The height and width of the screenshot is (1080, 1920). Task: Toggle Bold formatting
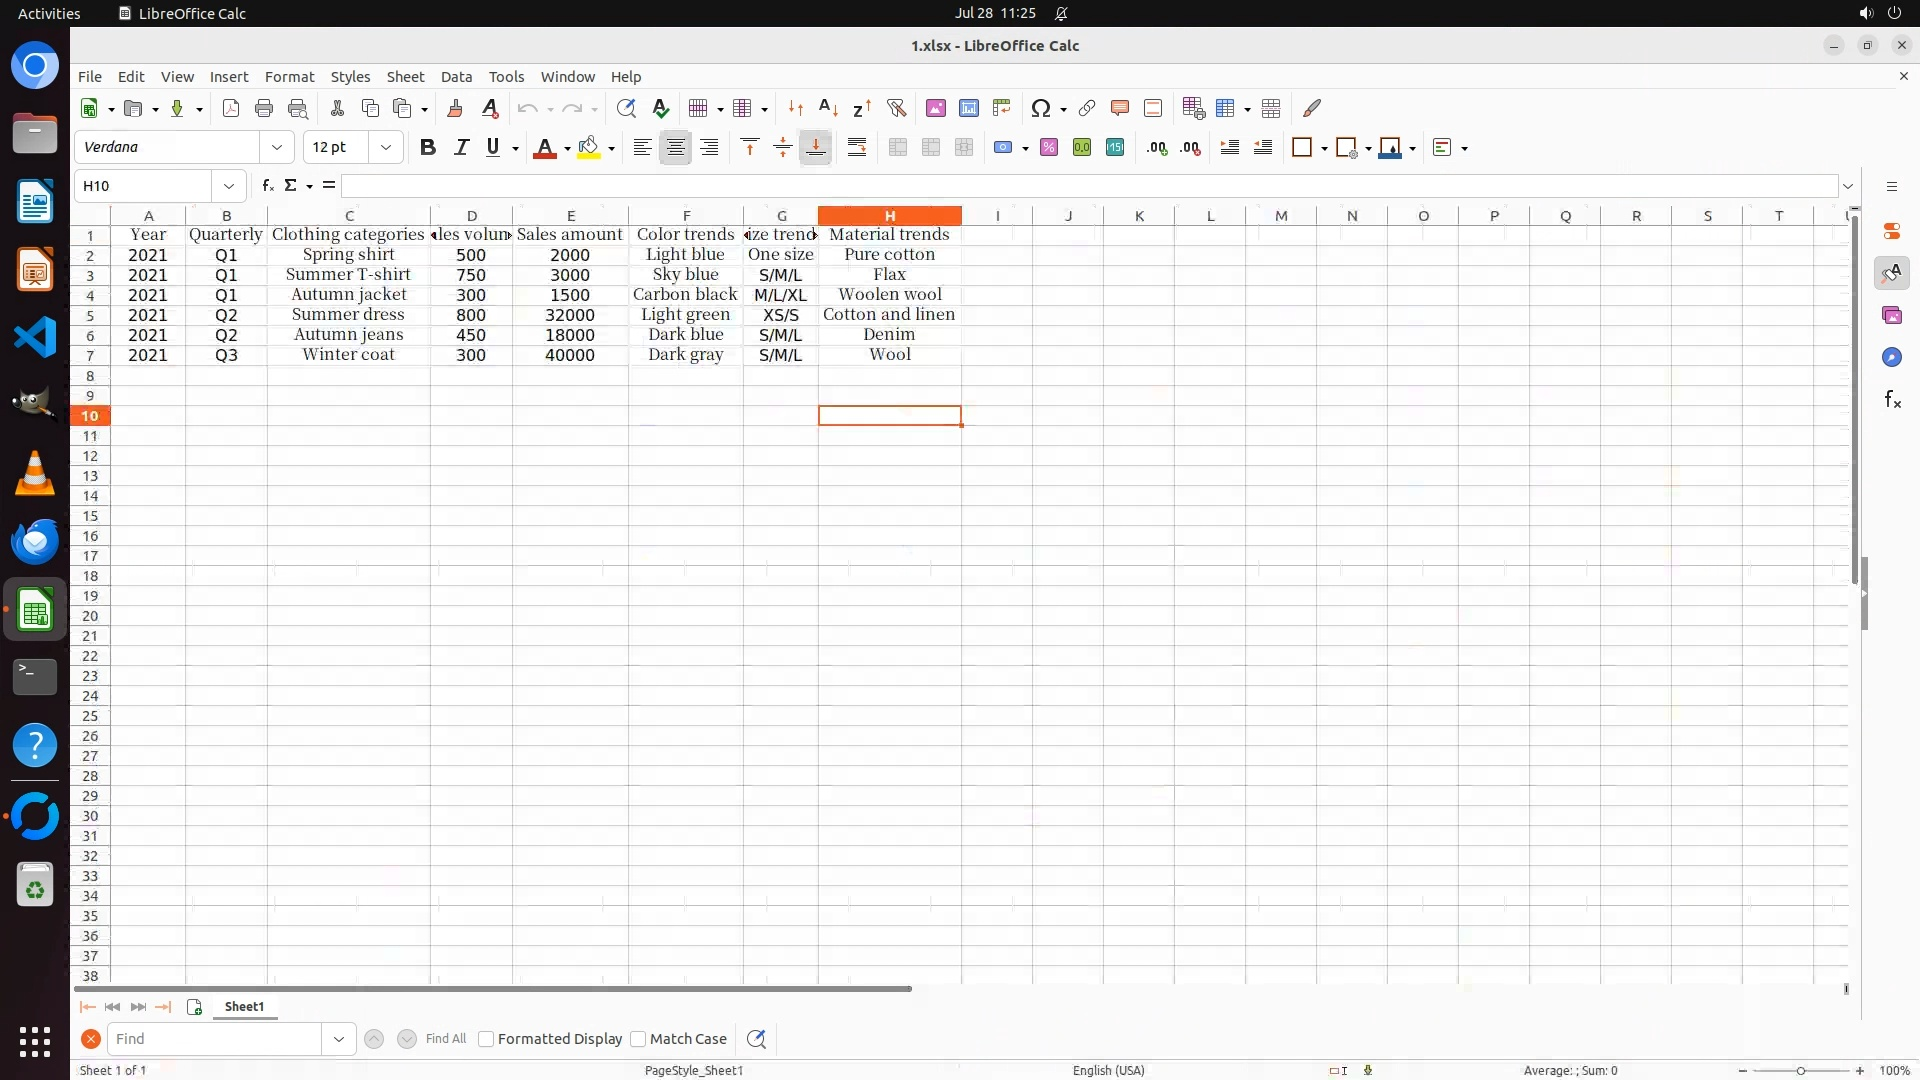coord(428,148)
